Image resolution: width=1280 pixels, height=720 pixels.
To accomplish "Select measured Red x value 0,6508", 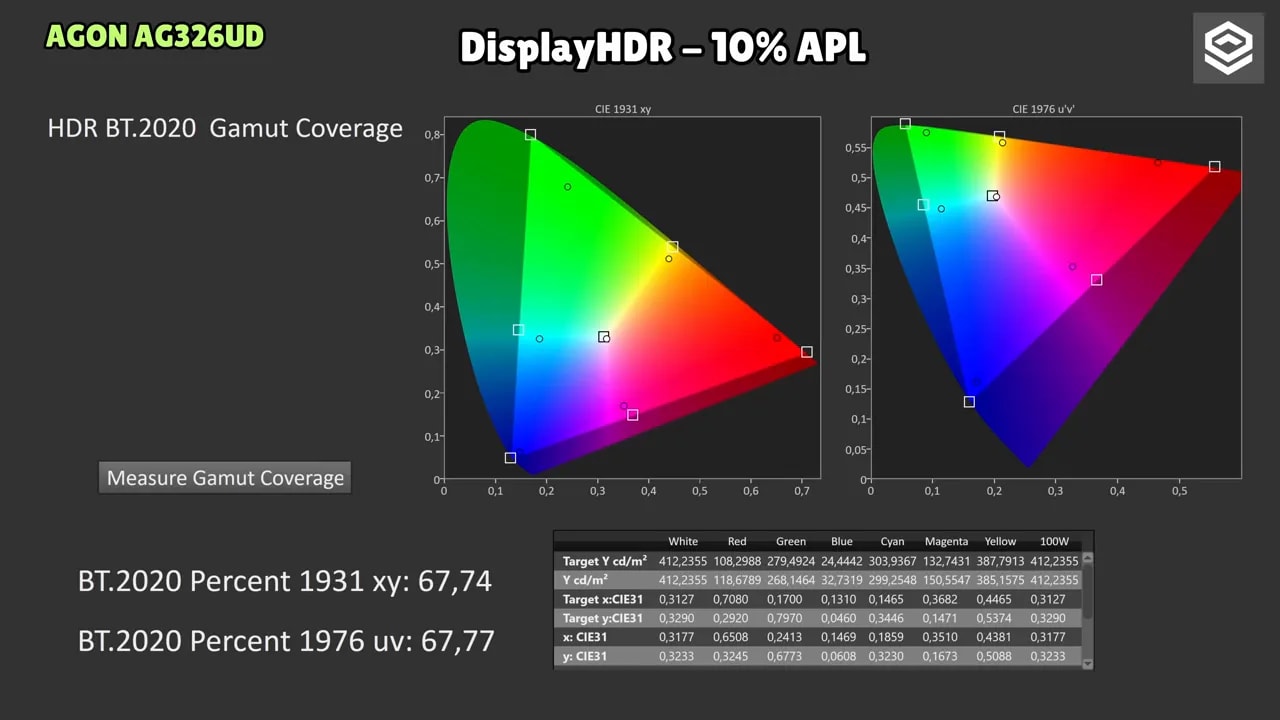I will click(738, 637).
